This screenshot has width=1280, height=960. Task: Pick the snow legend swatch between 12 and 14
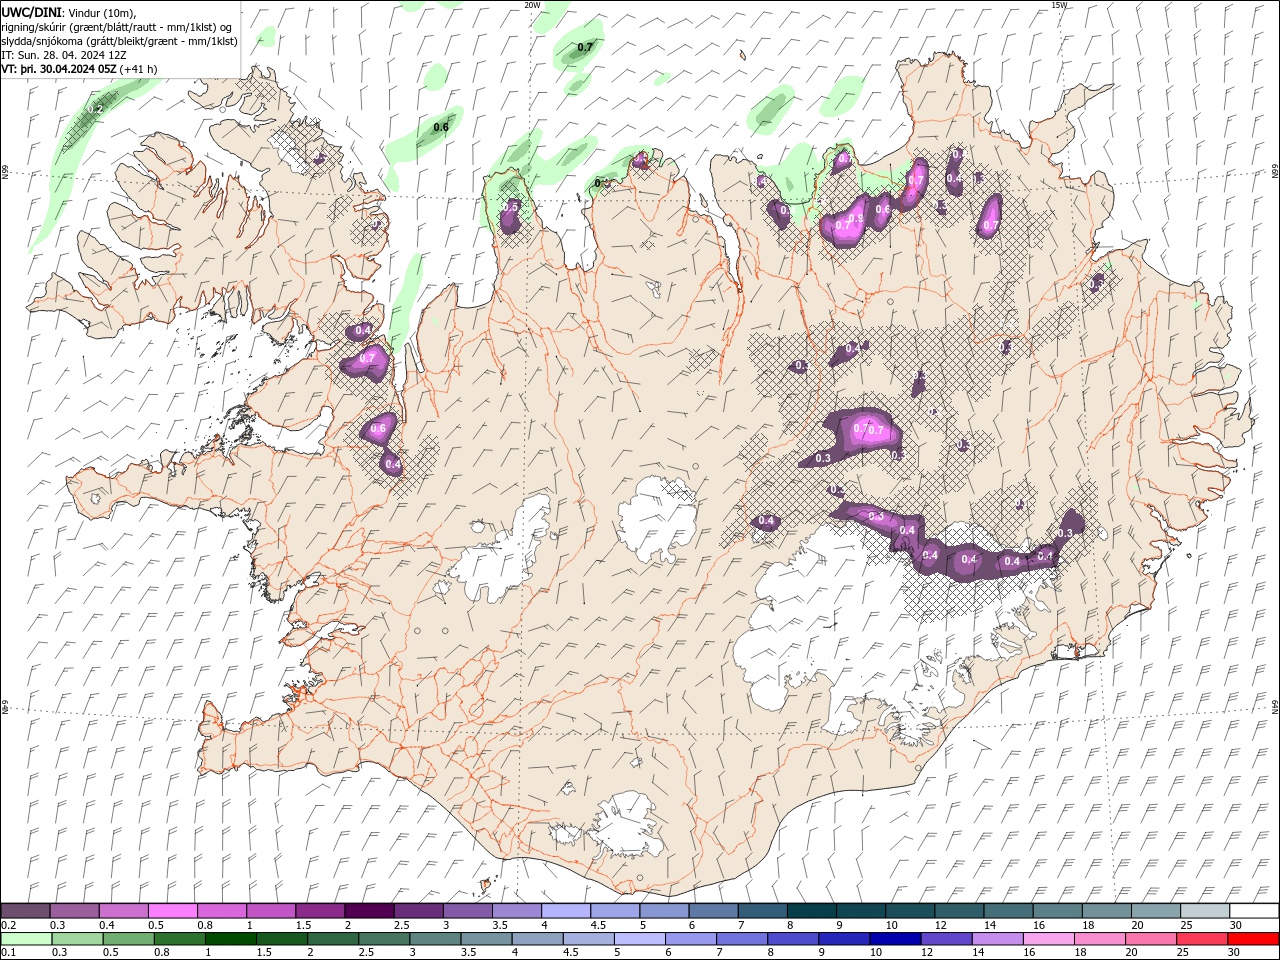point(958,911)
